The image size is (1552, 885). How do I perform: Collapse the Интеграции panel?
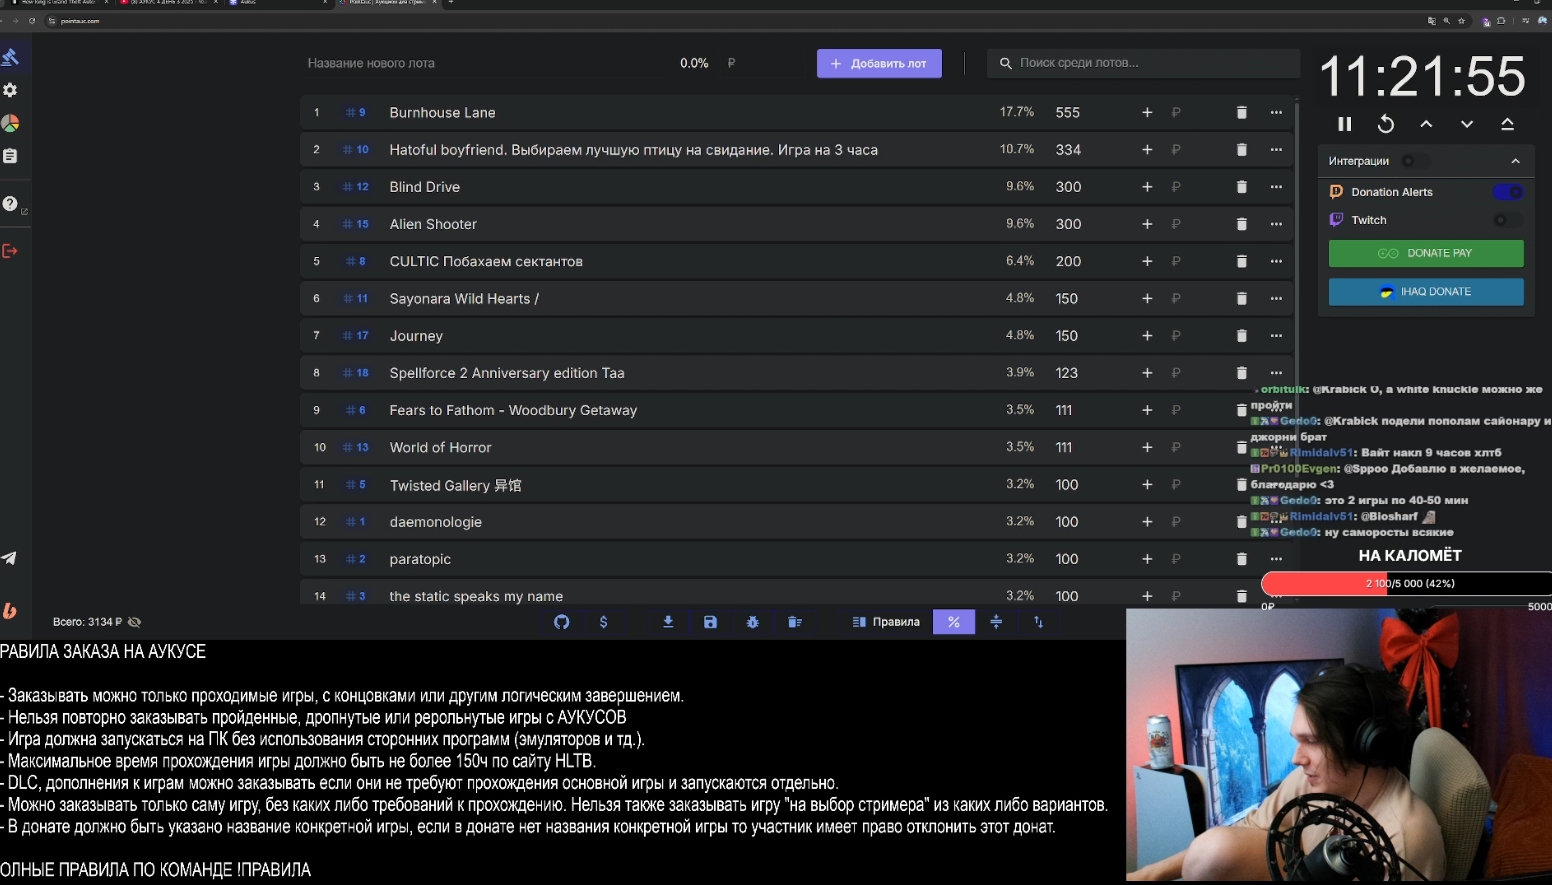(x=1515, y=161)
